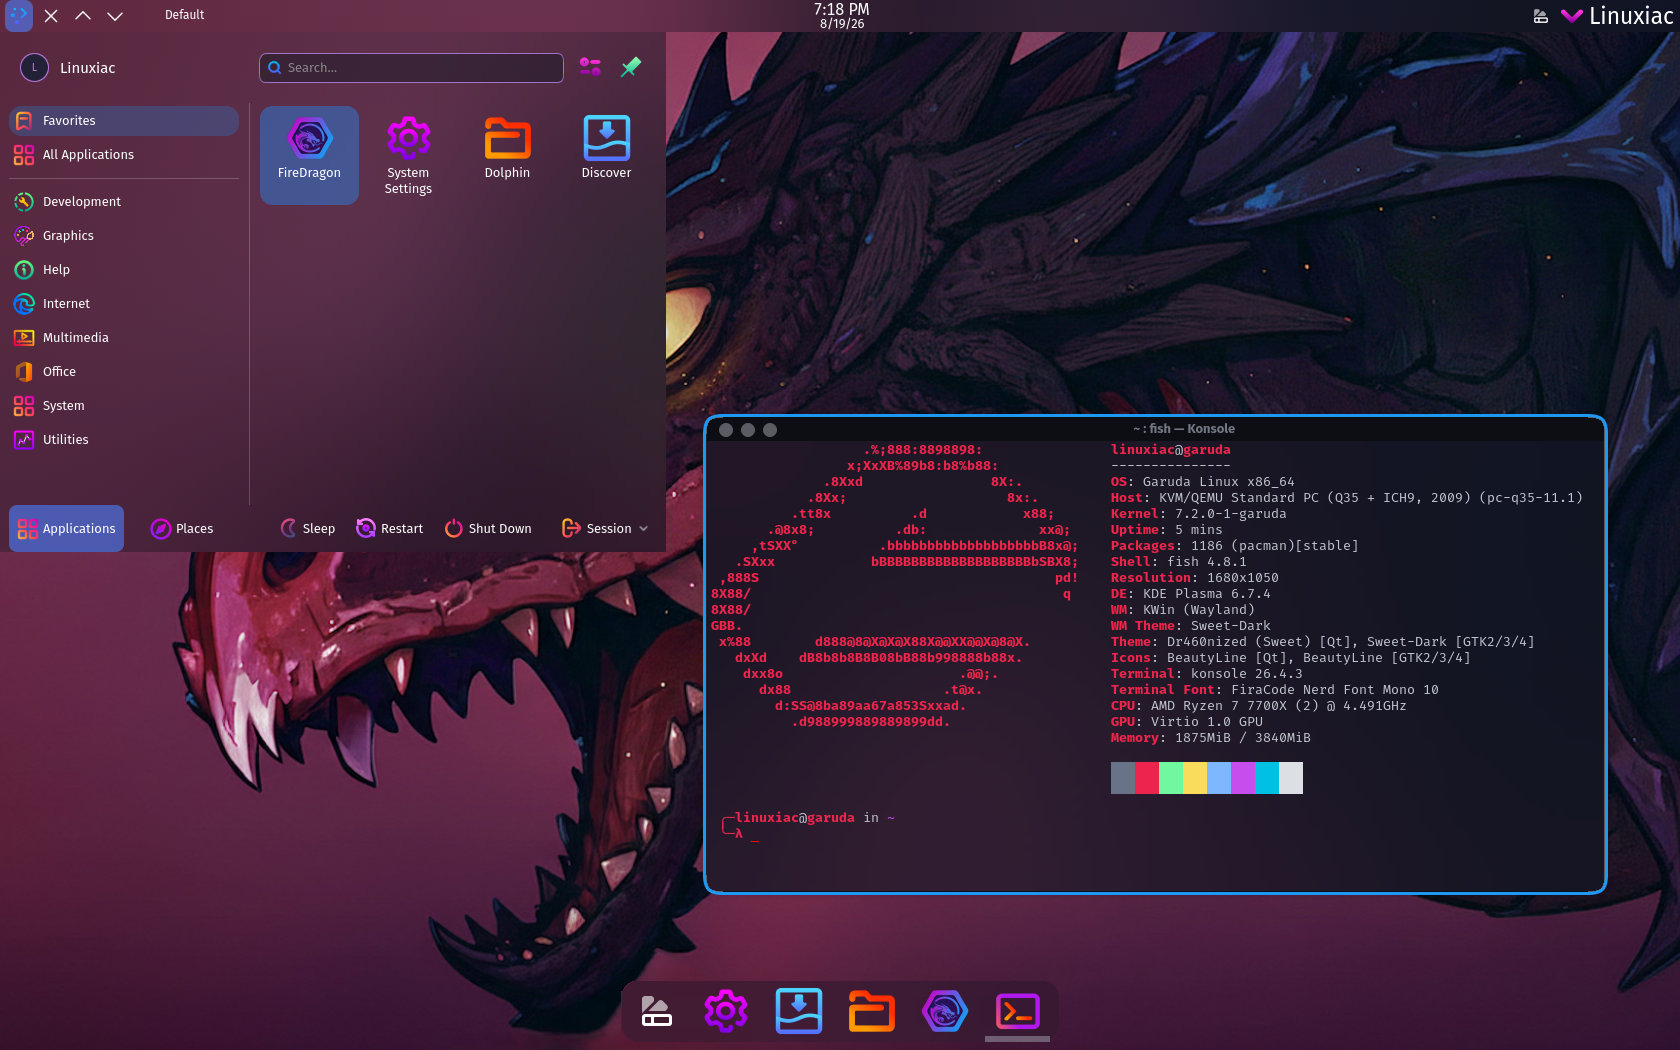Click the red color block in Konsole
The image size is (1680, 1050).
[1147, 778]
